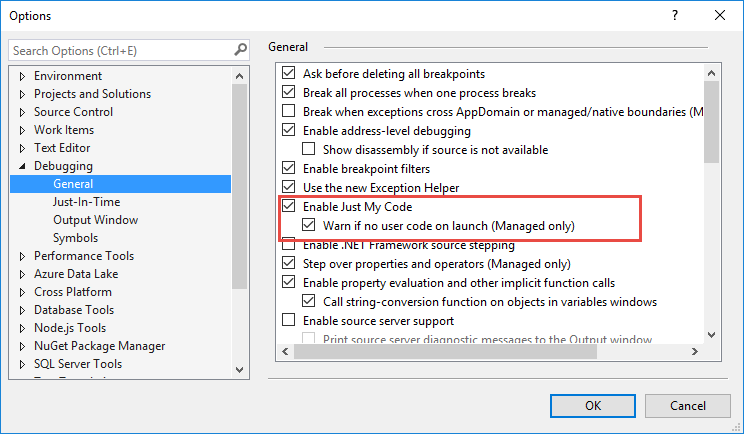Expand the Source Control node

pyautogui.click(x=22, y=112)
